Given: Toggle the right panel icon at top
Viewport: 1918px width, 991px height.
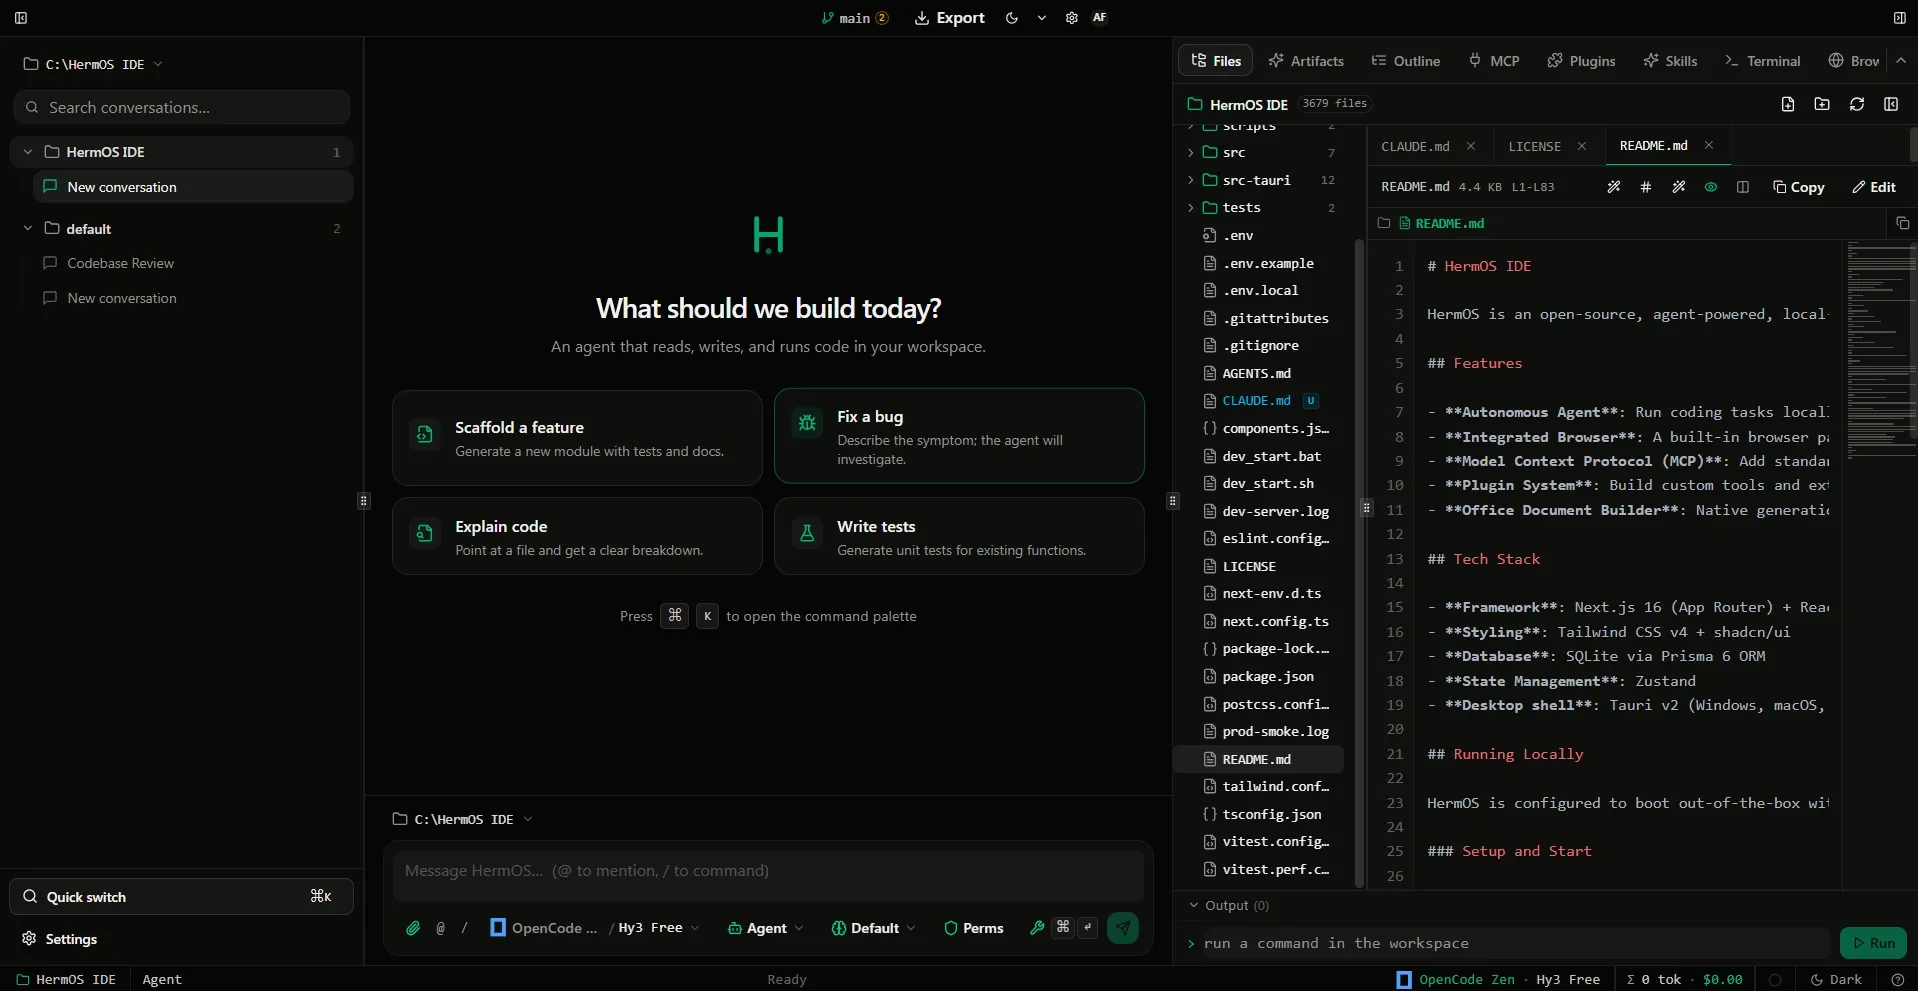Looking at the screenshot, I should click(x=1899, y=18).
